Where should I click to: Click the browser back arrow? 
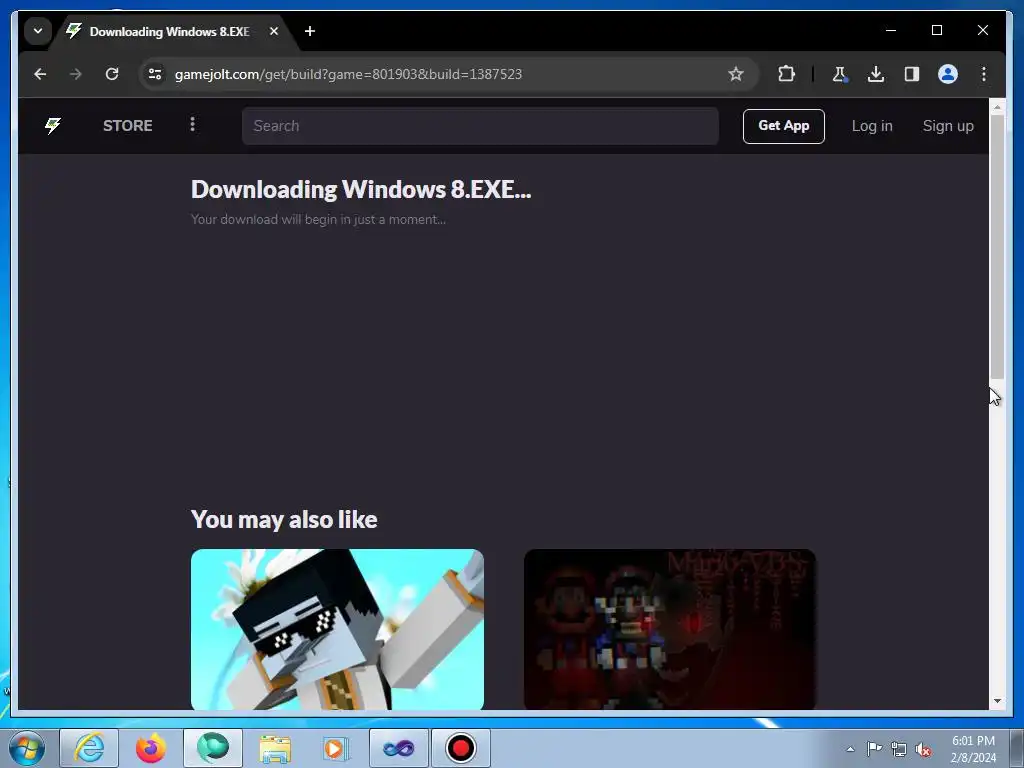[40, 74]
